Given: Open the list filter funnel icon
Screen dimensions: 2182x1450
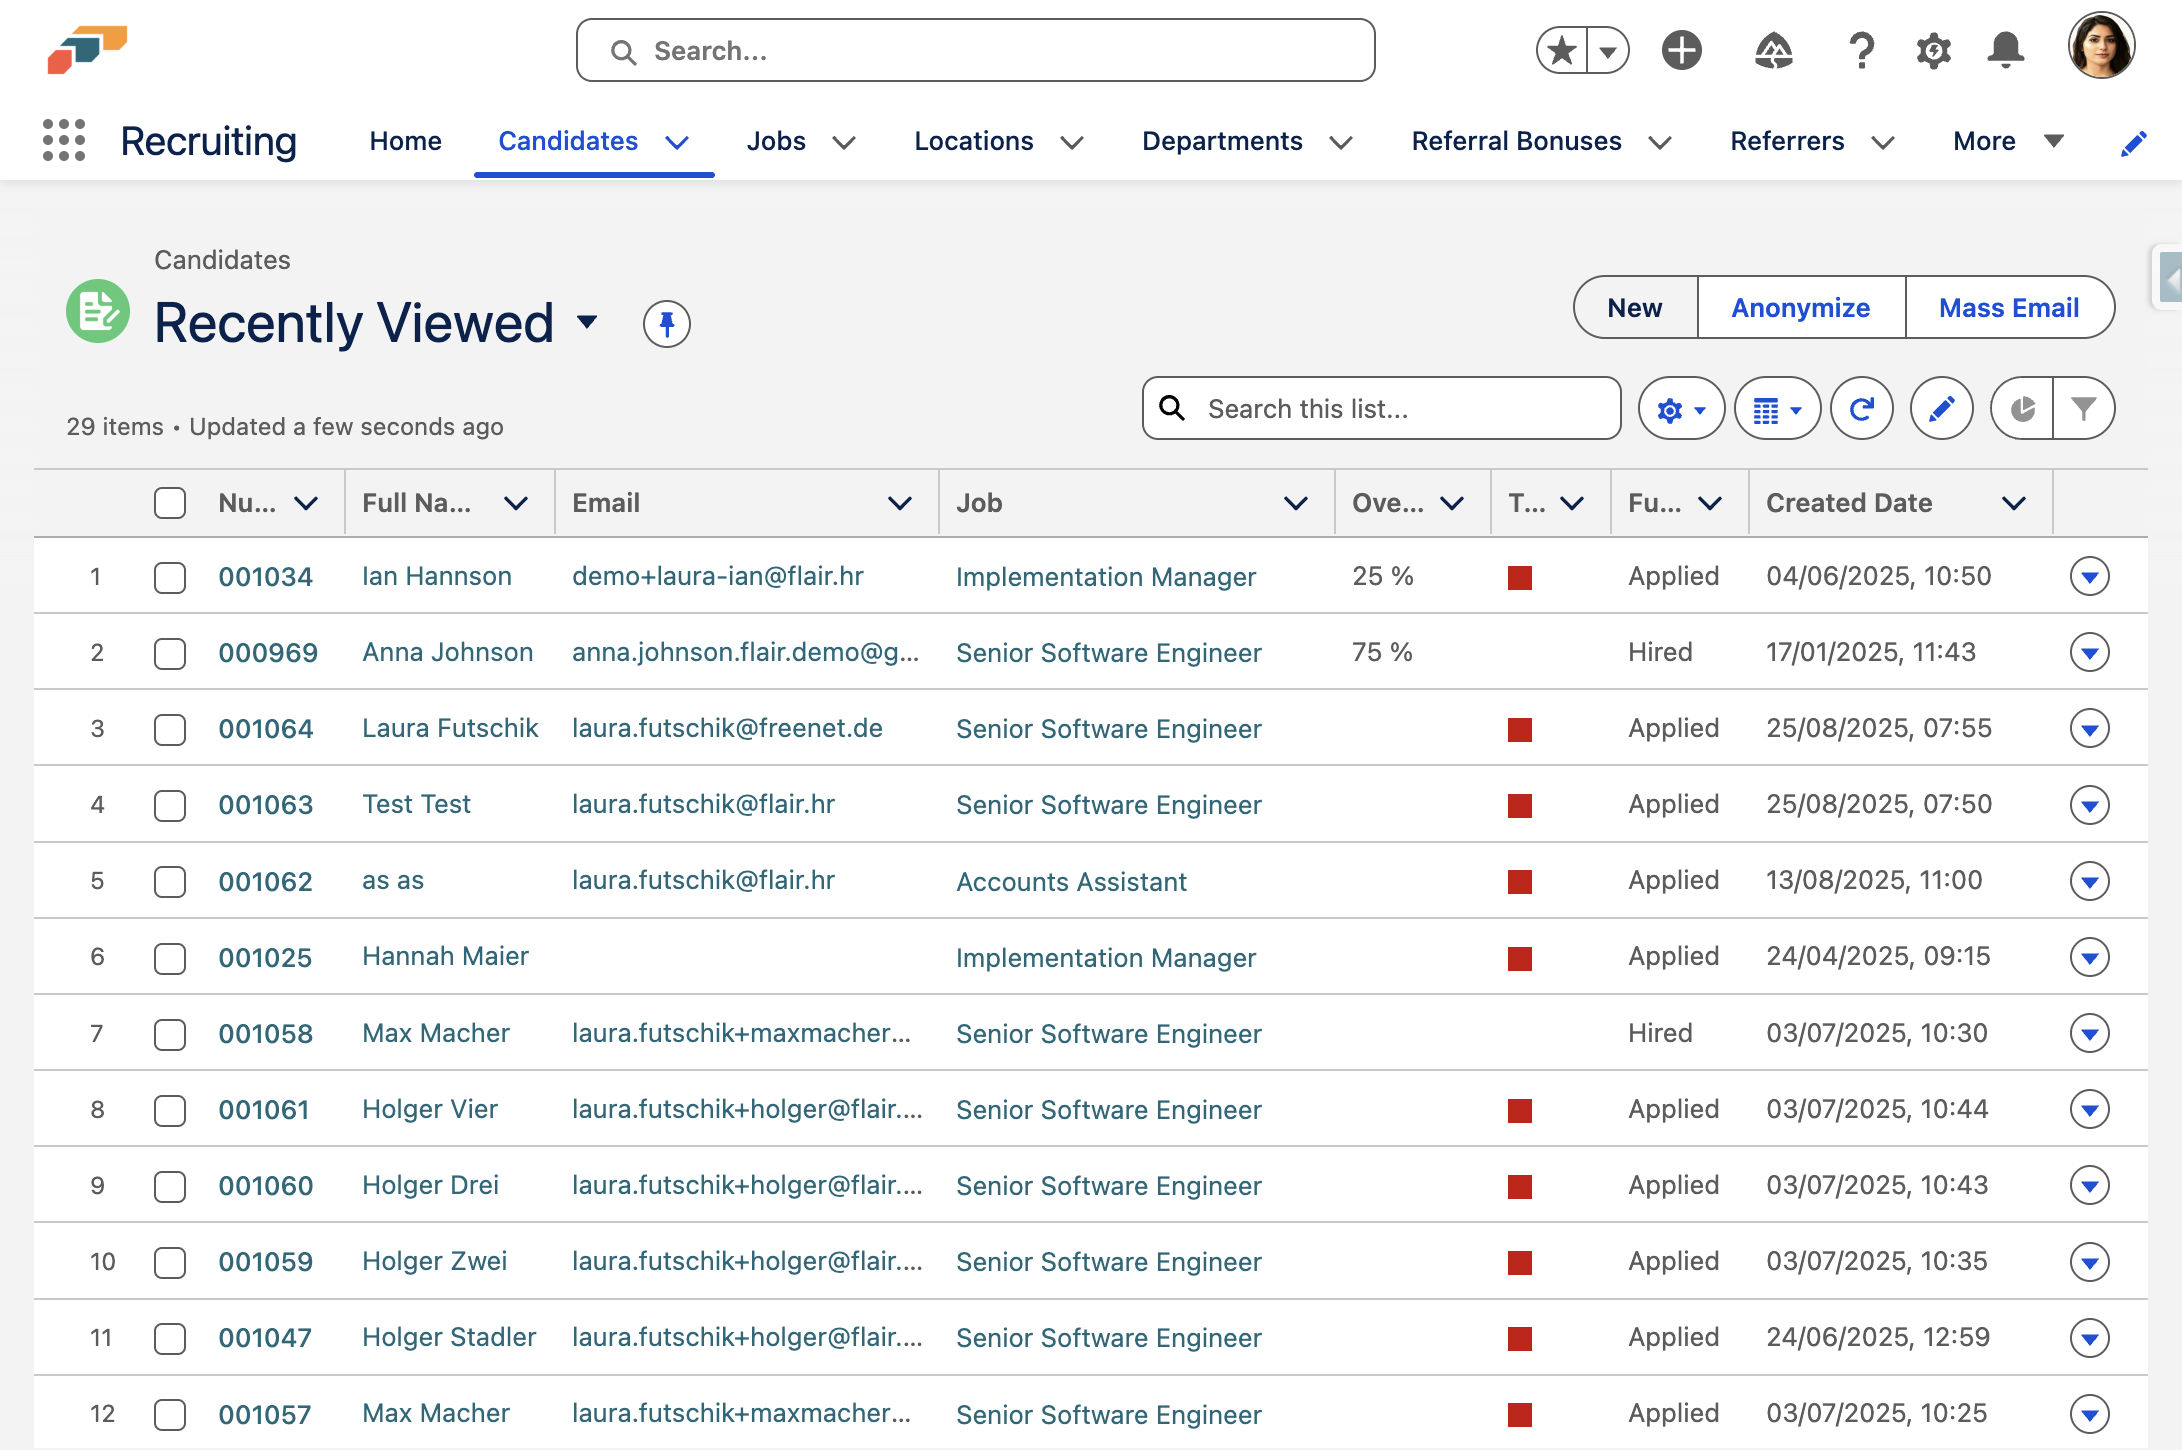Looking at the screenshot, I should point(2083,409).
